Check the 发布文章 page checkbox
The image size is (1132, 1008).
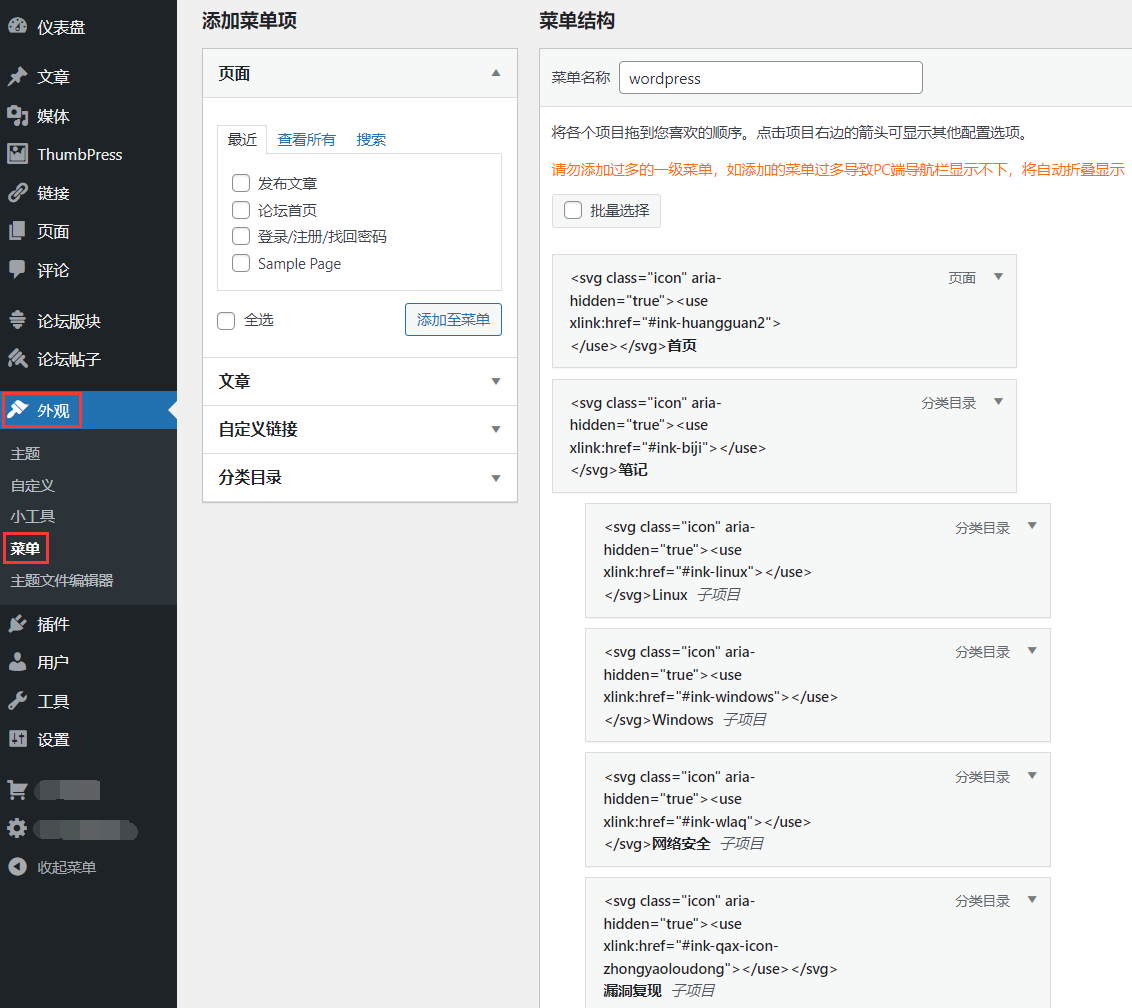click(x=241, y=183)
